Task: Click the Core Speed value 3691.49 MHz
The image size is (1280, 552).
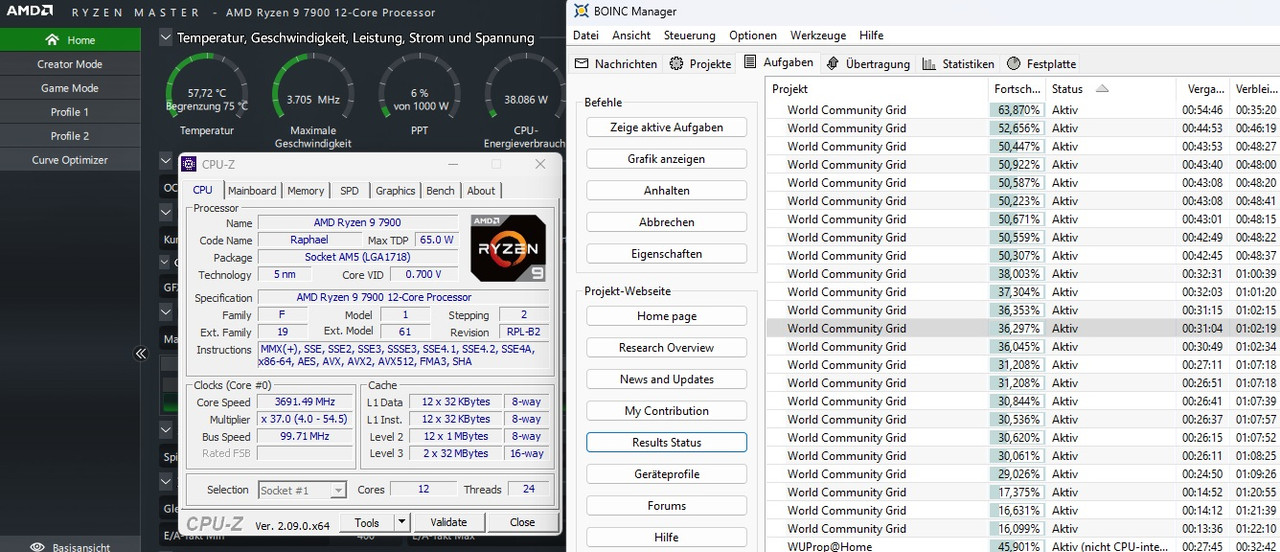Action: point(306,402)
